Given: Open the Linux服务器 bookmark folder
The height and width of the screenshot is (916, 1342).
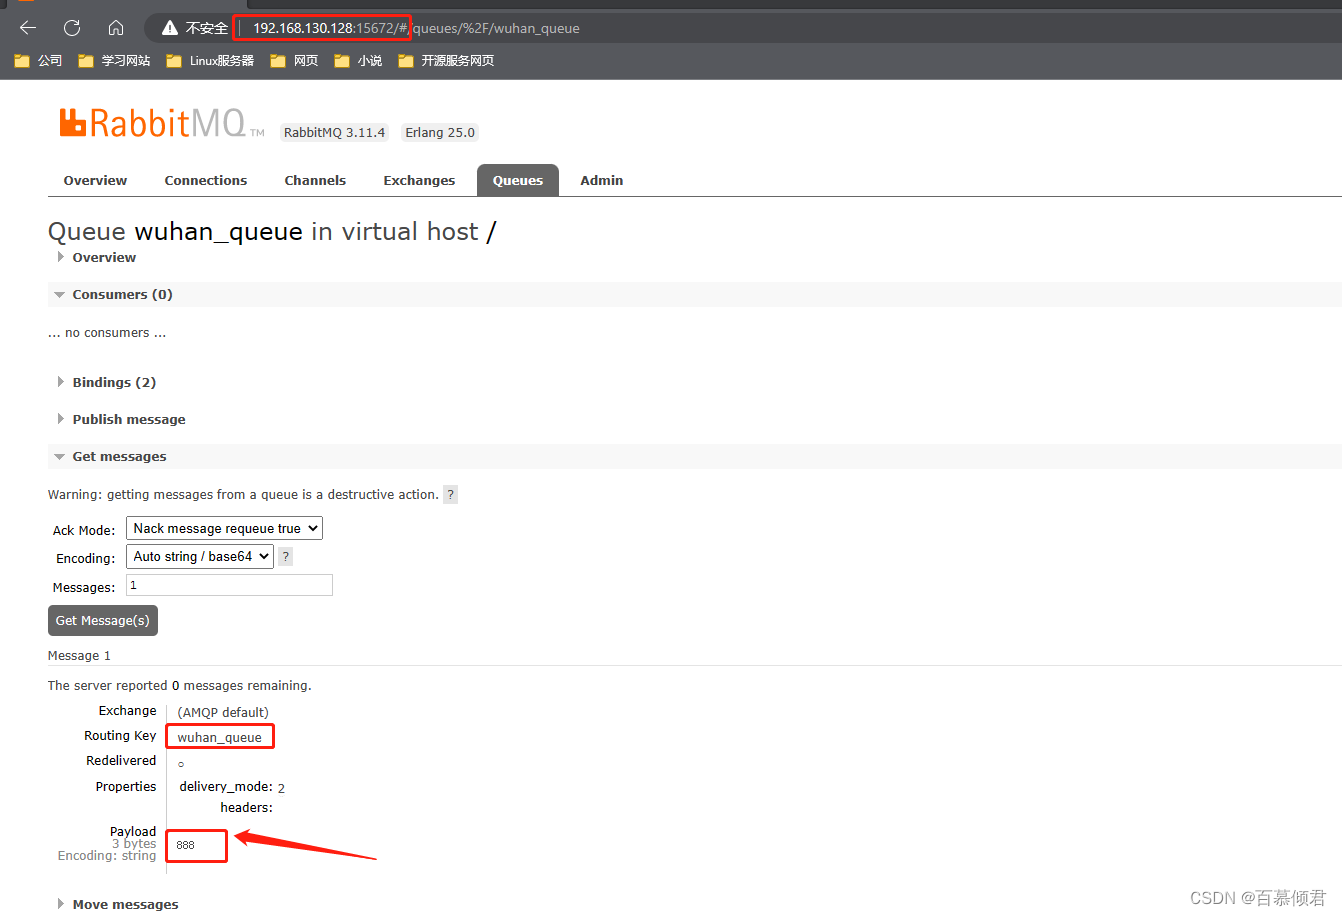Looking at the screenshot, I should (x=210, y=61).
